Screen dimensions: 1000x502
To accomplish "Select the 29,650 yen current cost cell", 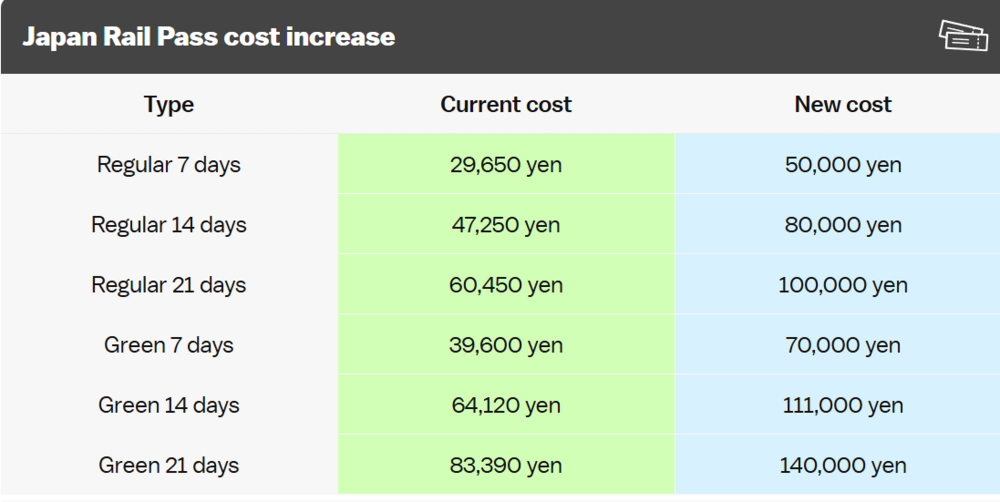I will click(506, 164).
